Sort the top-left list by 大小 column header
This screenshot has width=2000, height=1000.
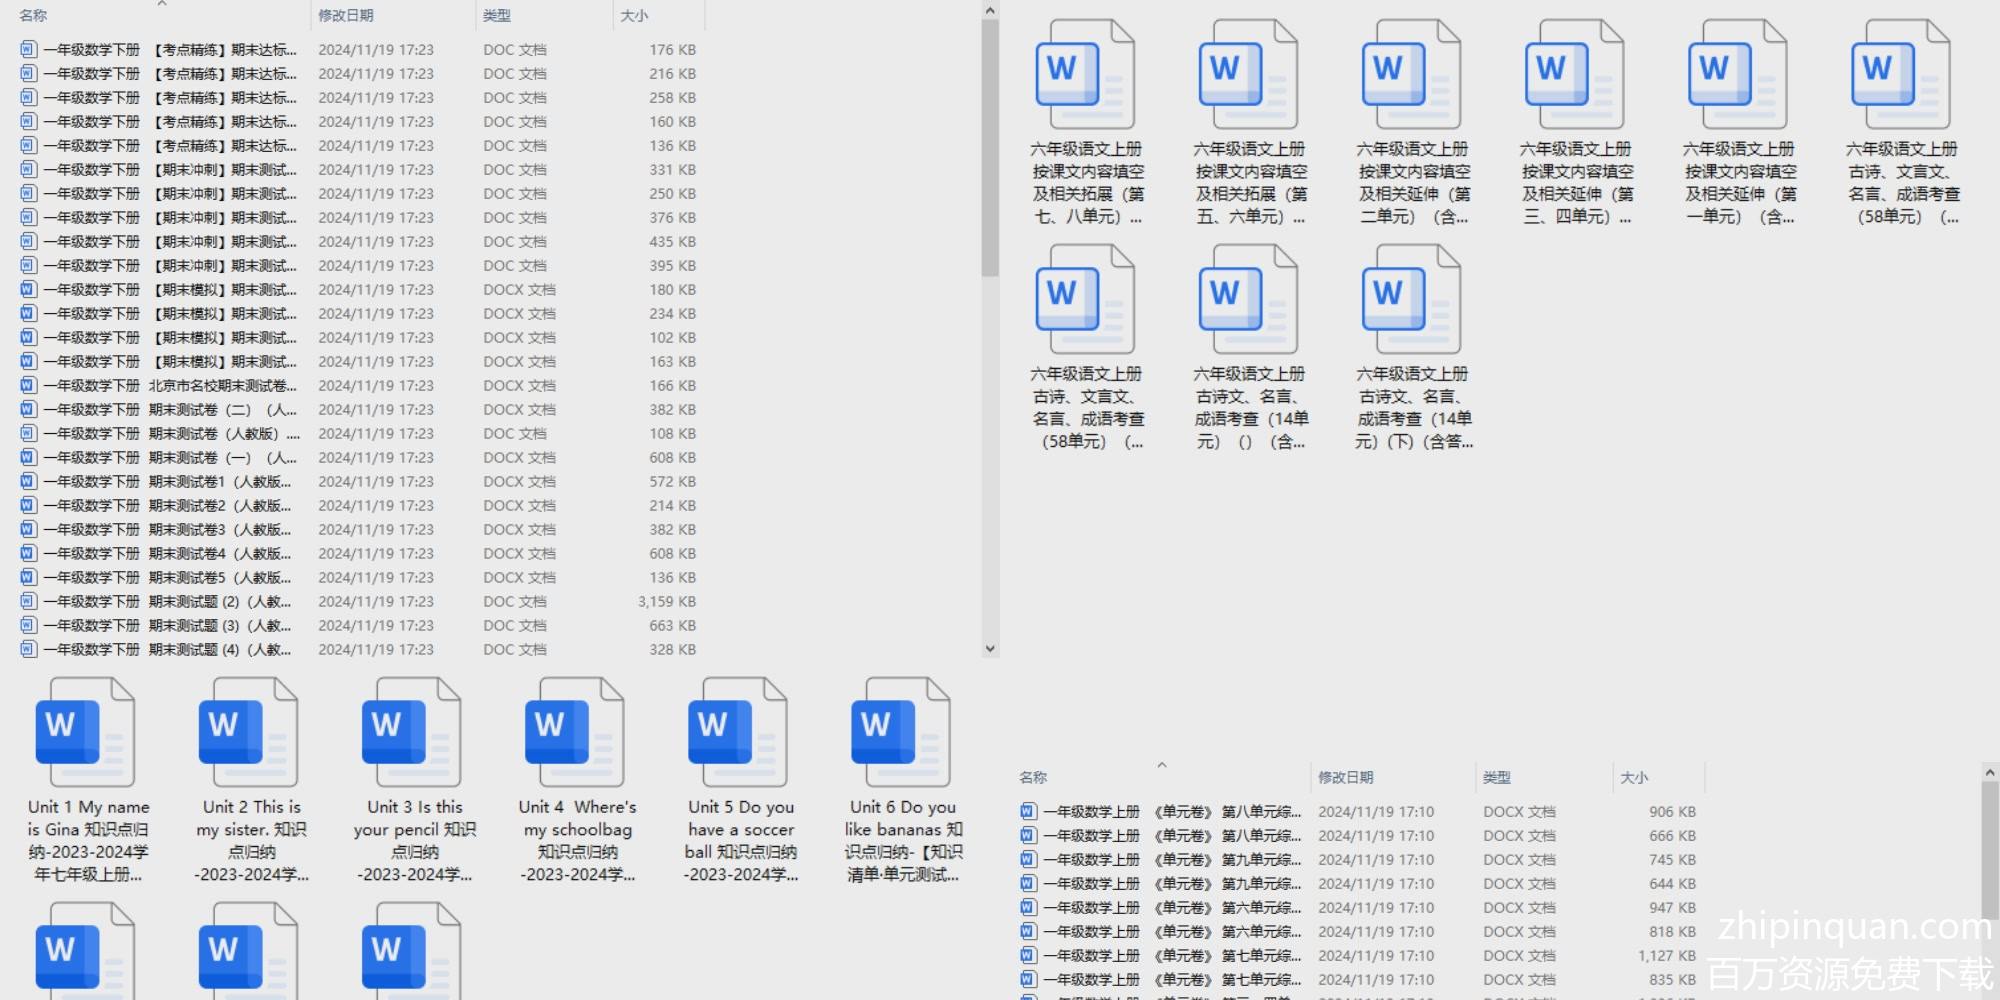coord(634,16)
